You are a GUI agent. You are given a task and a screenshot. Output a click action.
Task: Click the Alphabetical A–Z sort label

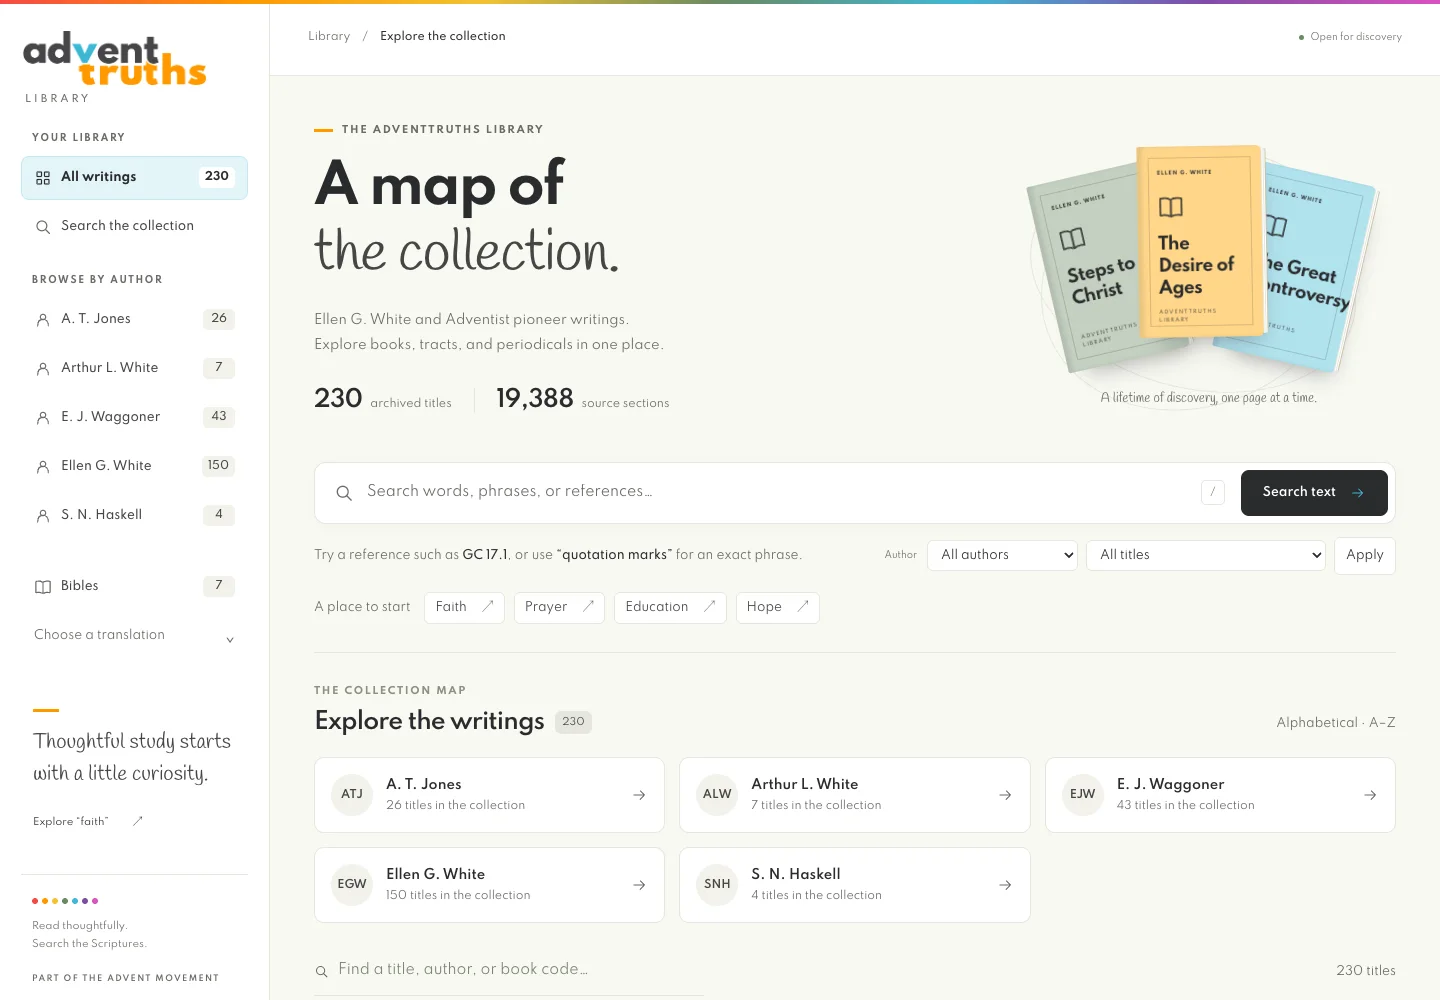(x=1336, y=723)
